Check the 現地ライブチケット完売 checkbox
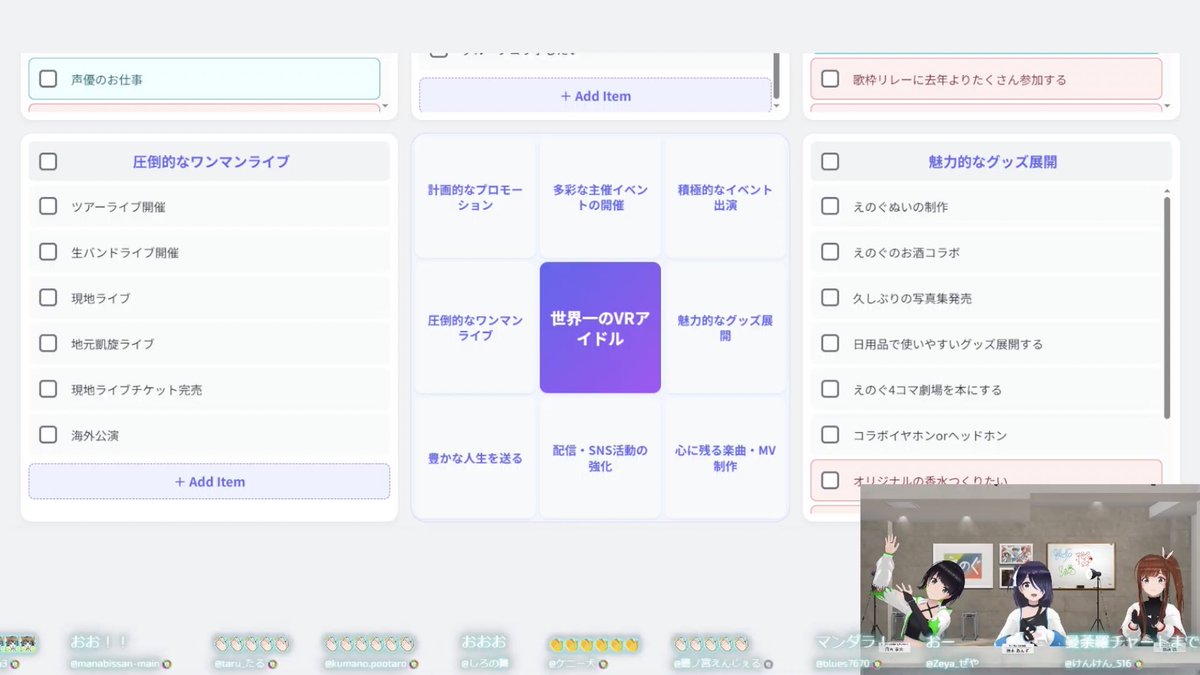Viewport: 1200px width, 675px height. (47, 389)
